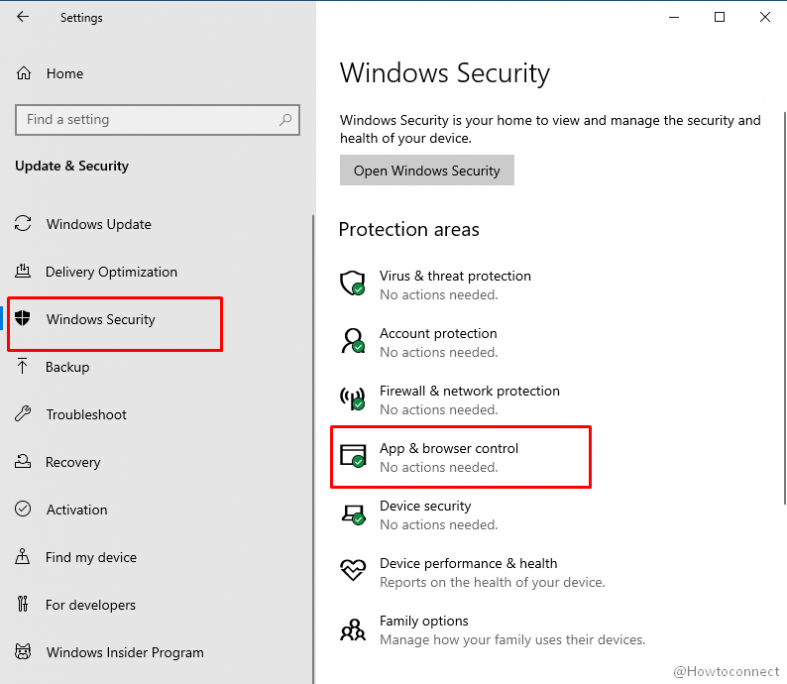
Task: Click 'Reports on the health of your device.' text
Action: click(492, 582)
